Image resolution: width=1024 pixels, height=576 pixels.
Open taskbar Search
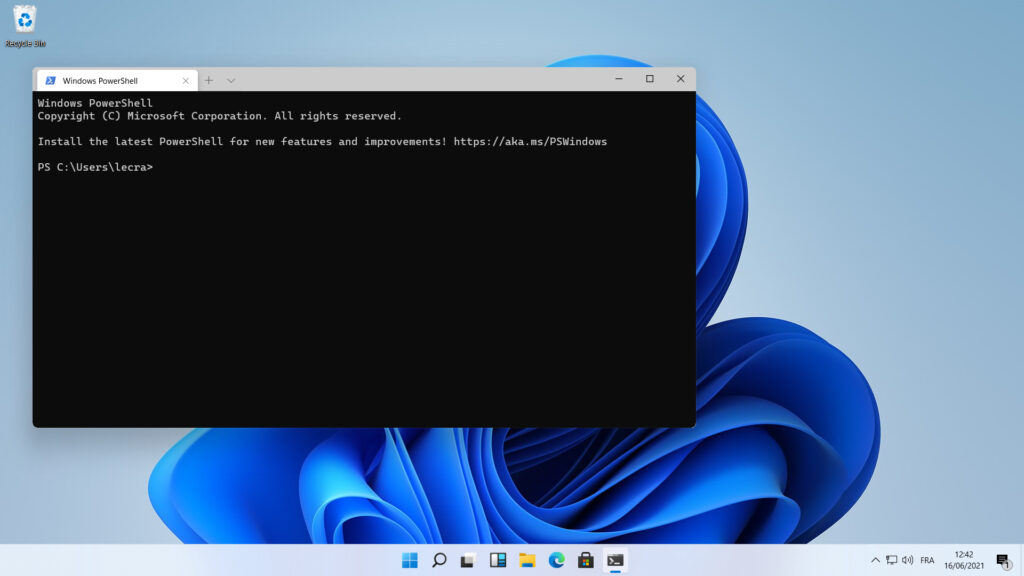439,560
